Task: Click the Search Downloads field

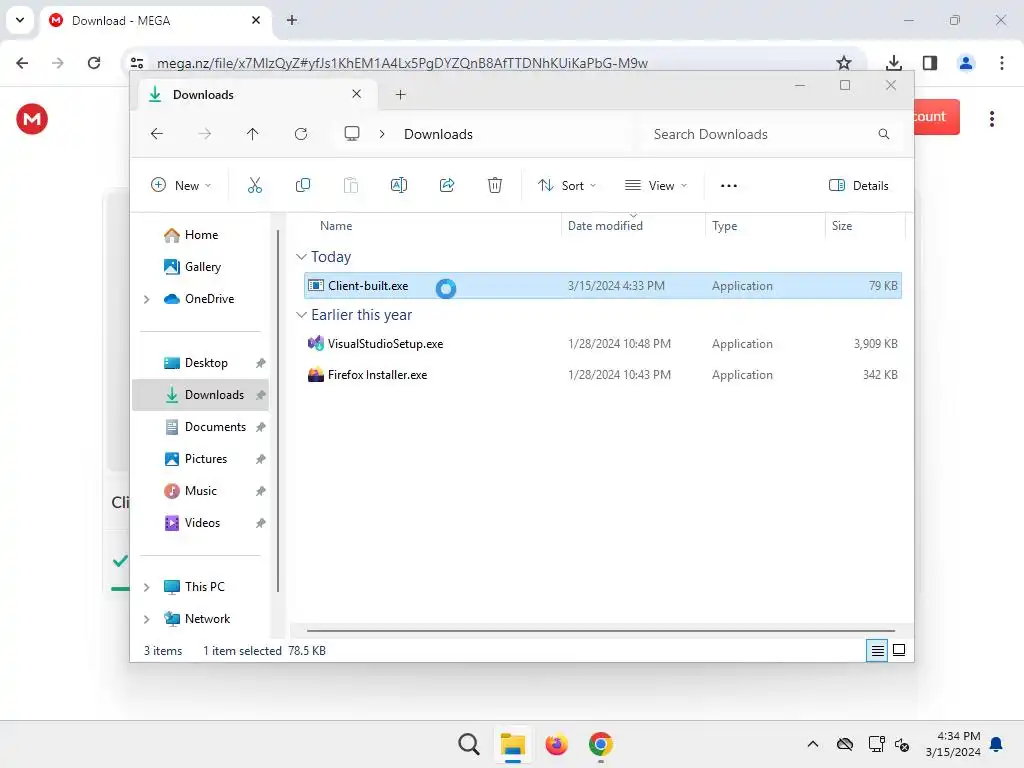Action: (x=771, y=134)
